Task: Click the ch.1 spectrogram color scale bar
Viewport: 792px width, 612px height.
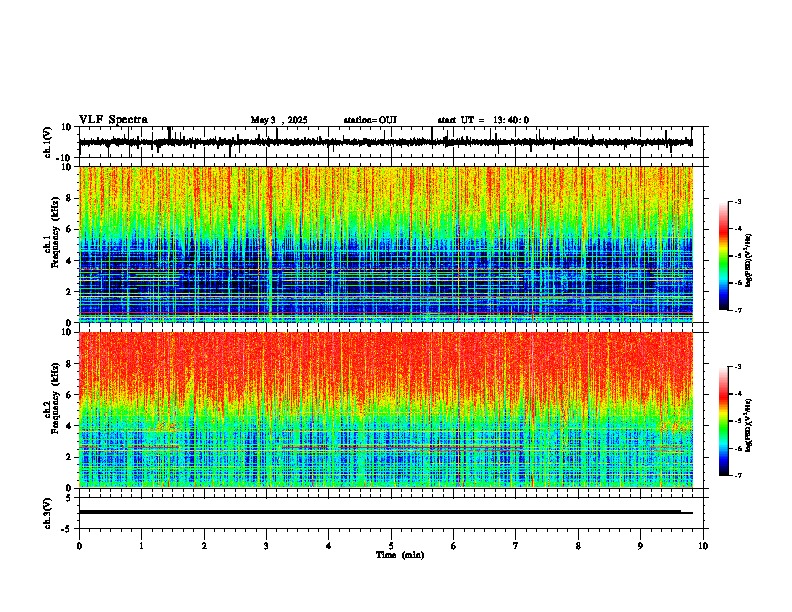Action: (724, 256)
